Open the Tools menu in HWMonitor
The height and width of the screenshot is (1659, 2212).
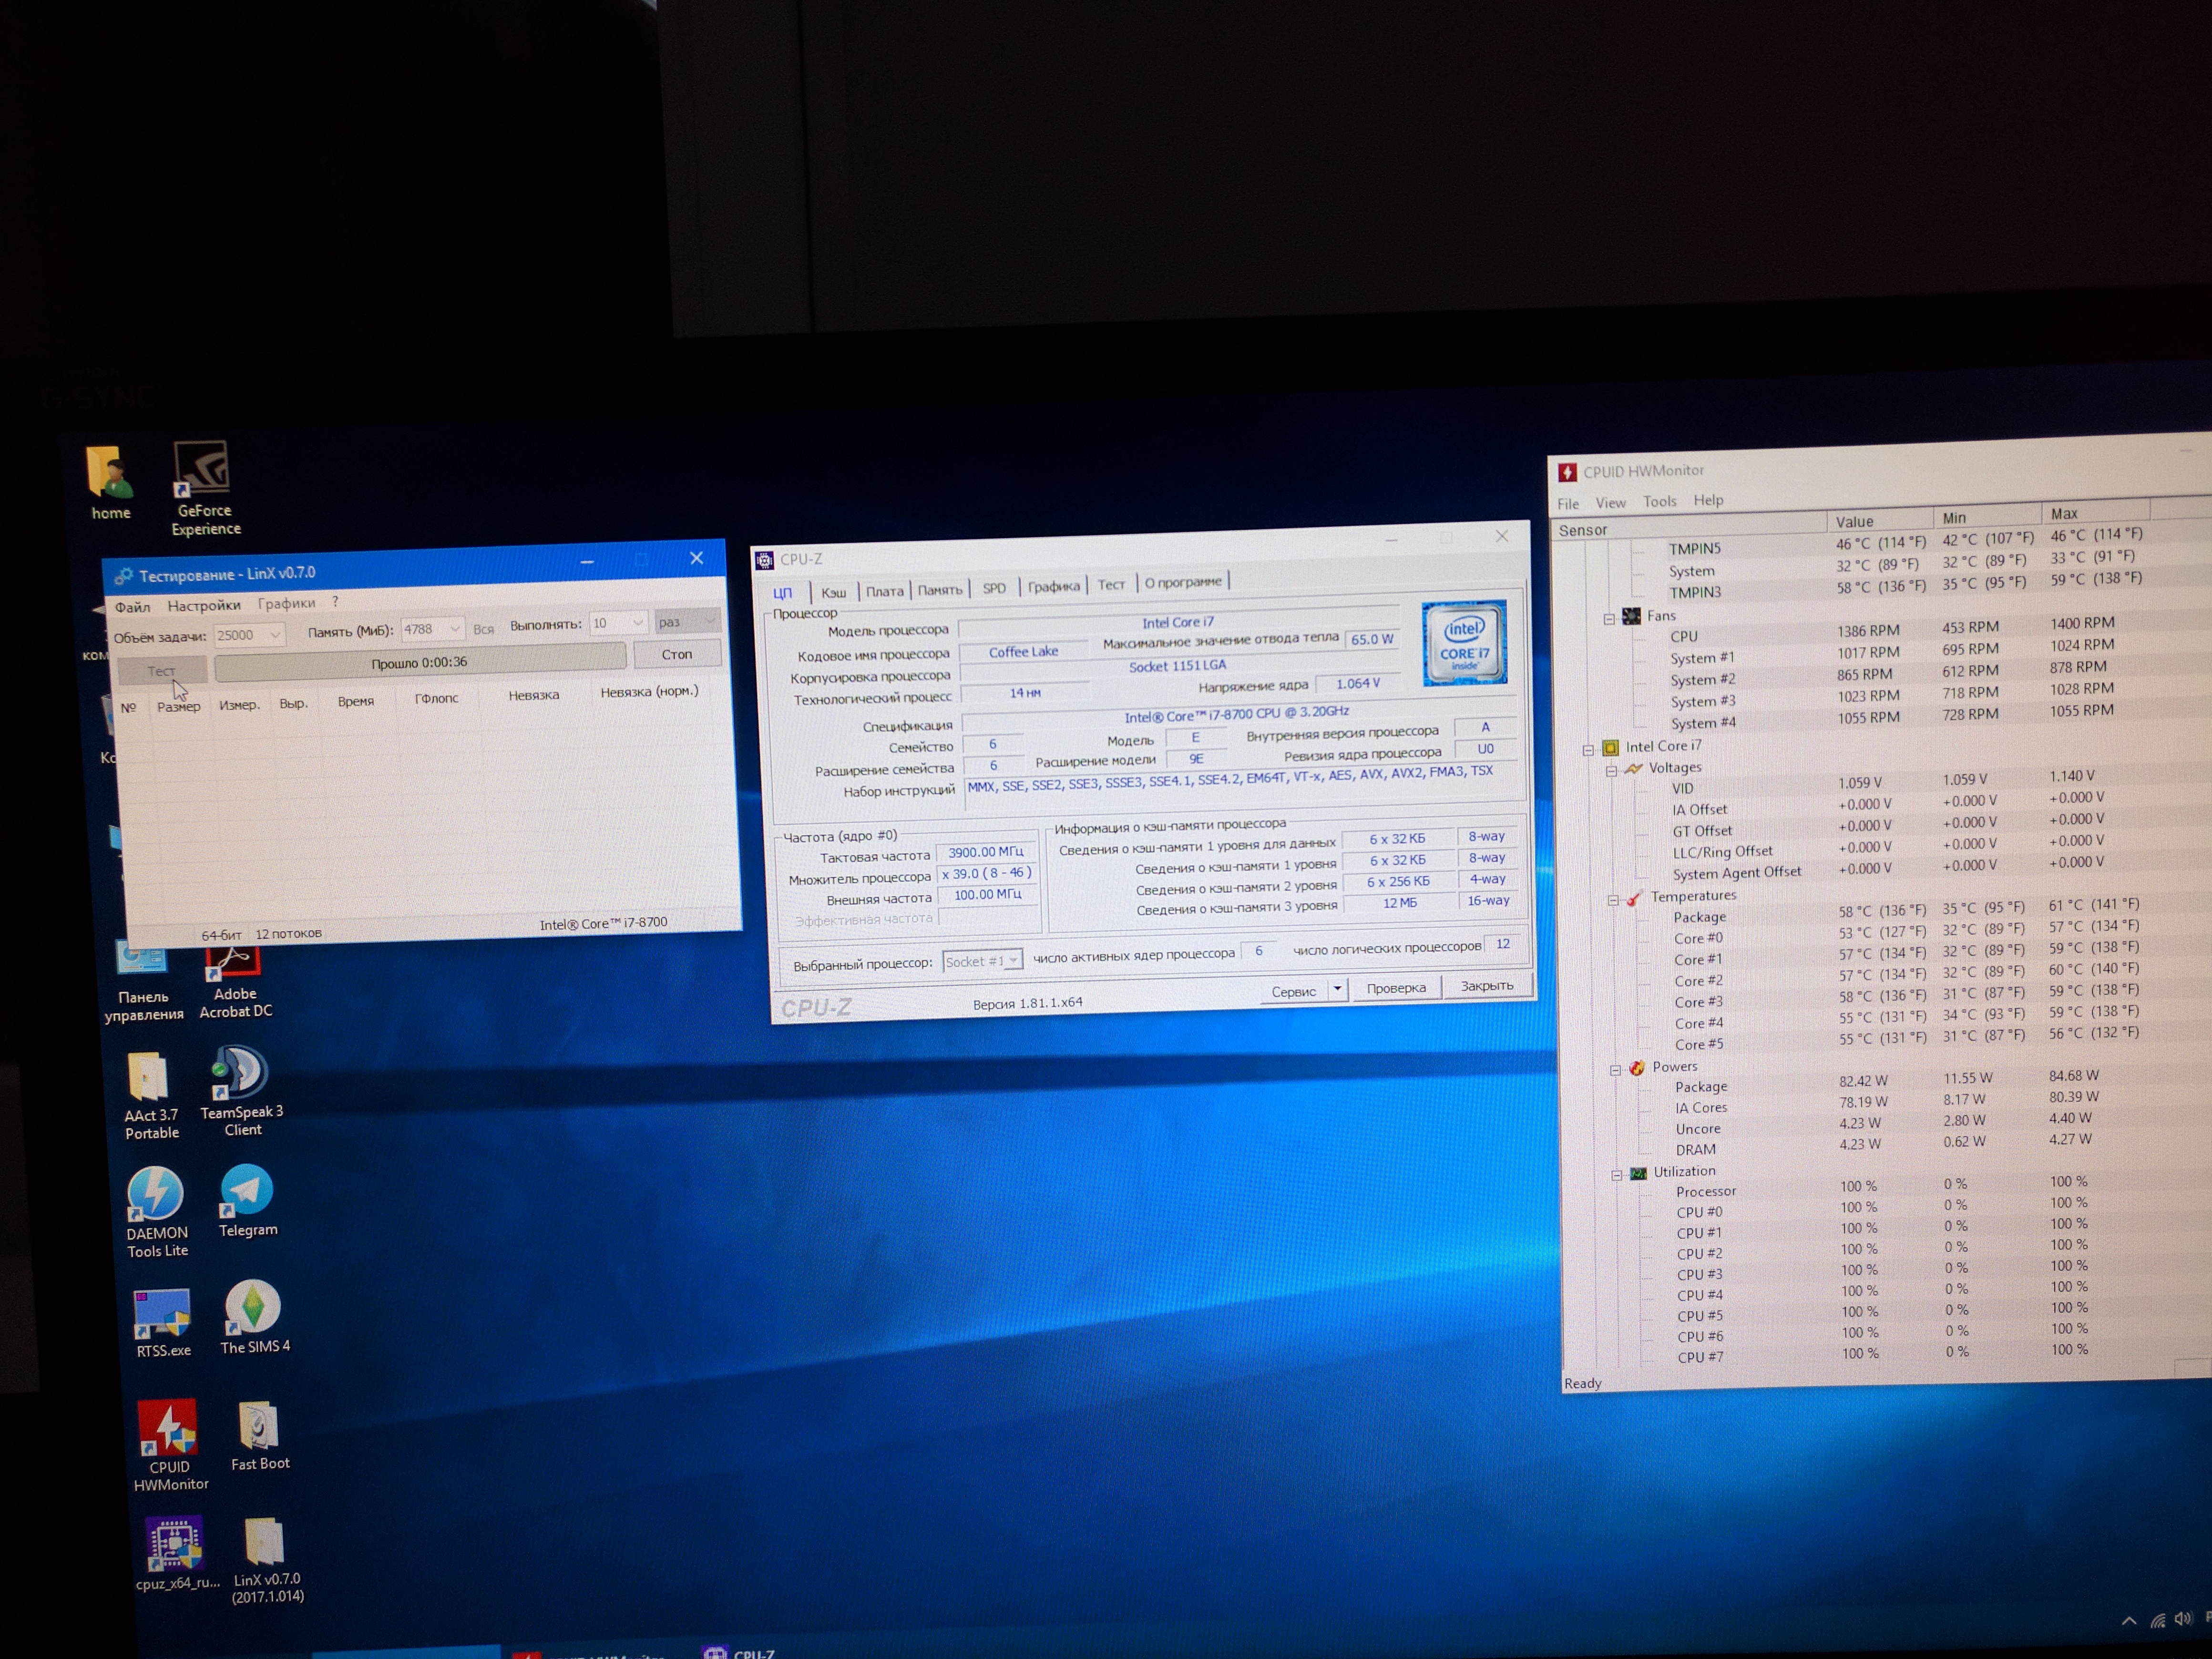tap(1659, 501)
